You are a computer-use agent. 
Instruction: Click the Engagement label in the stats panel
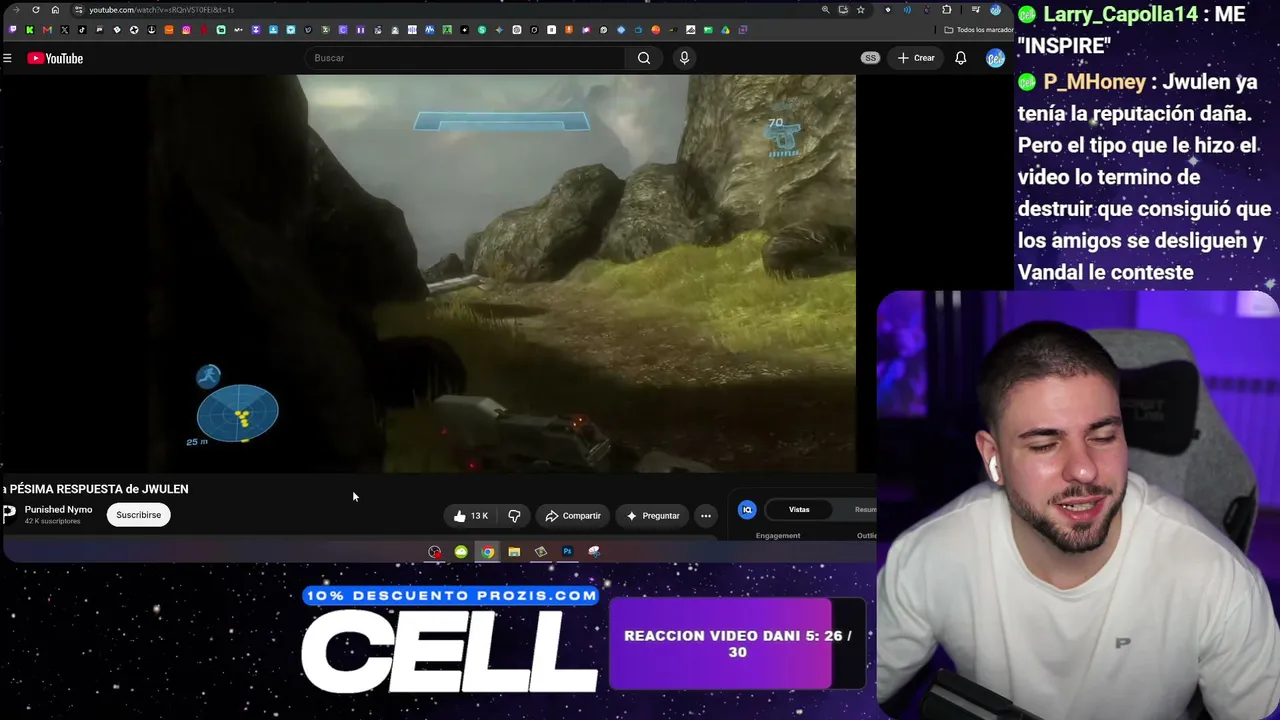tap(778, 536)
